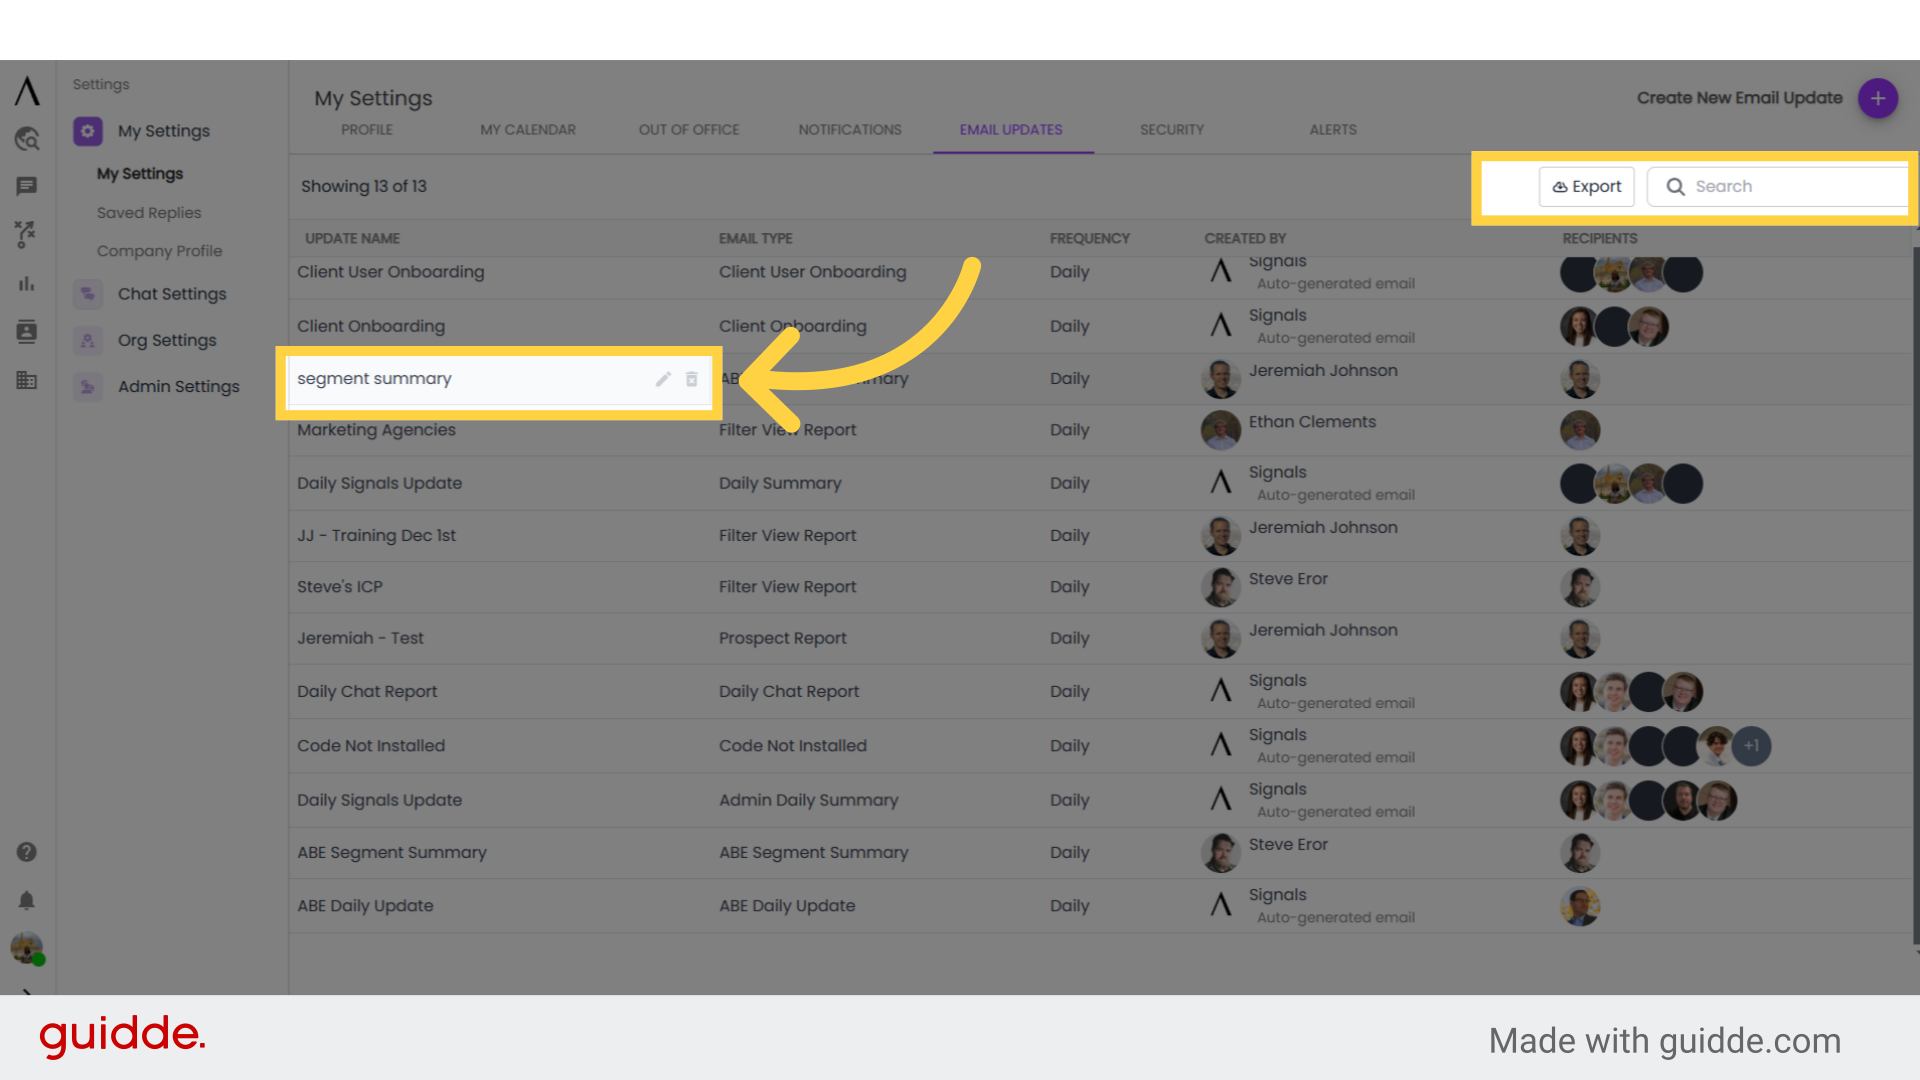Click the Prospect Report email type cell
Viewport: 1920px width, 1080px height.
coord(782,638)
